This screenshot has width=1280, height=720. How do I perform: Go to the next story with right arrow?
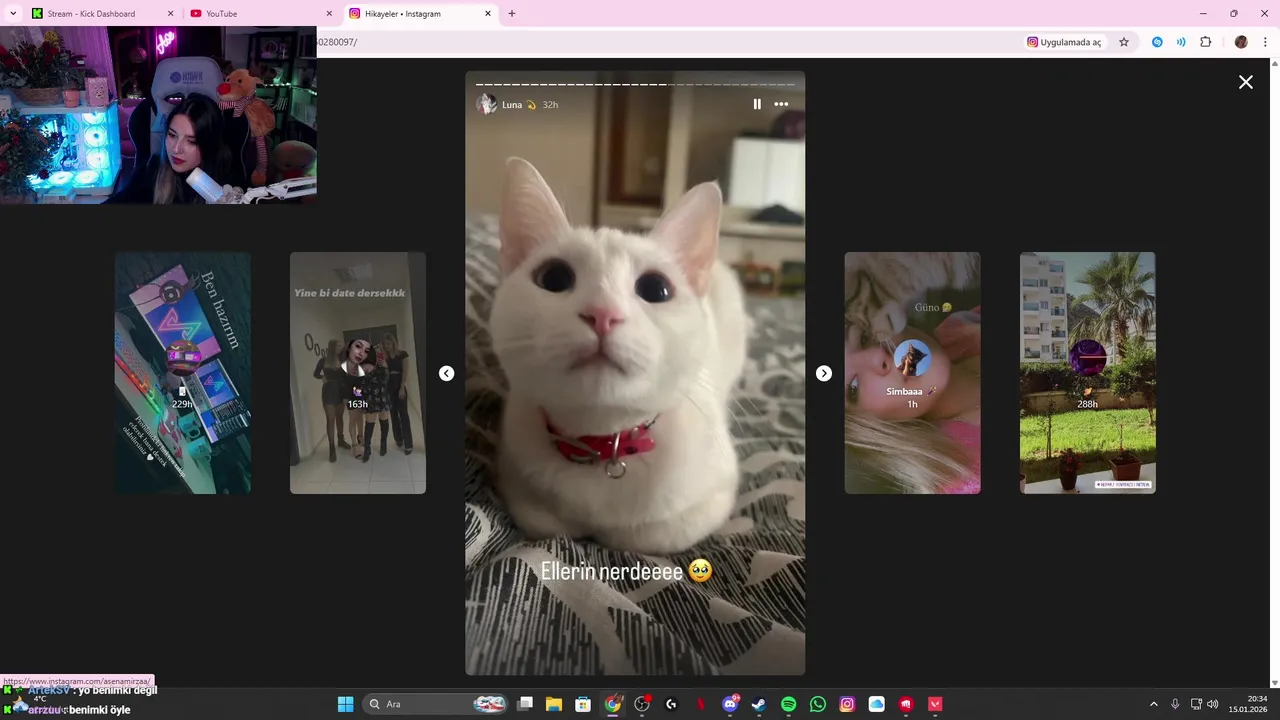[x=824, y=373]
